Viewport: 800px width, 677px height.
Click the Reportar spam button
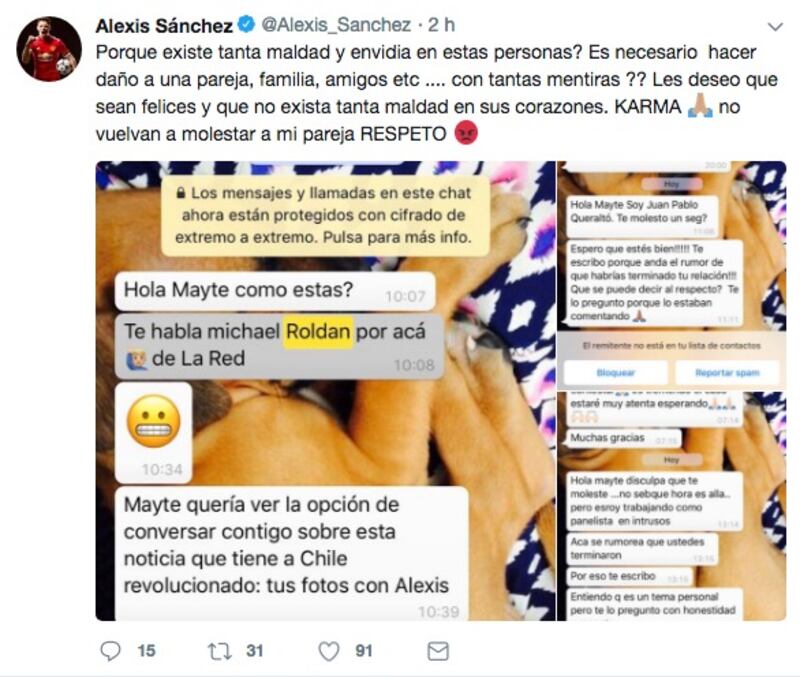click(x=728, y=372)
